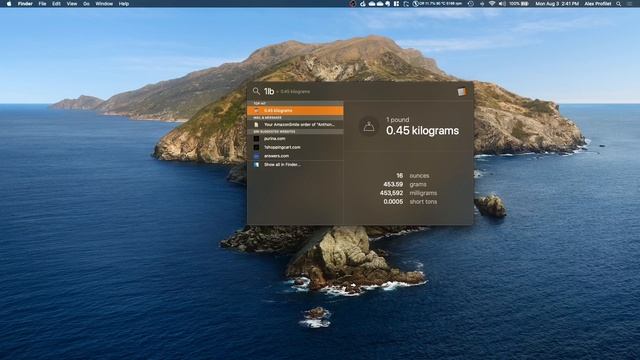Click the magnifier icon in Spotlight bar

coord(256,91)
